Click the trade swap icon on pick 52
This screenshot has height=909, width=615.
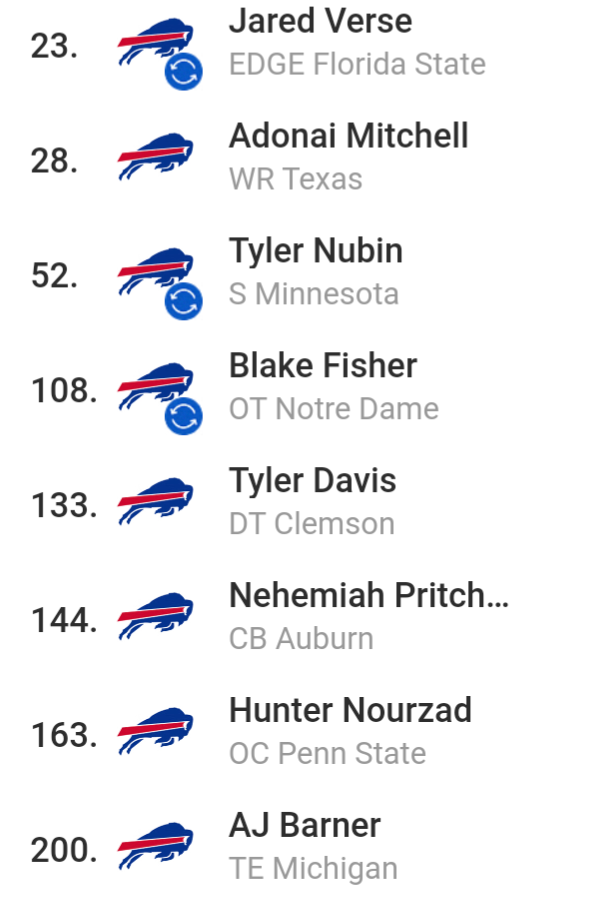pos(183,301)
